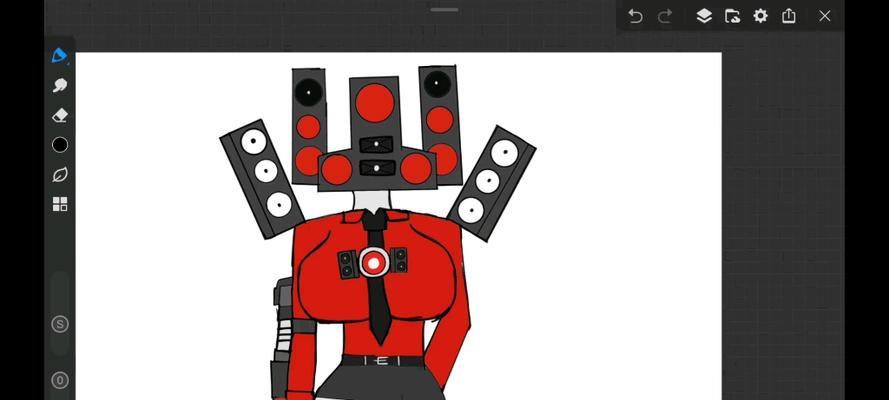Select the blue brush pen tool

click(x=60, y=56)
